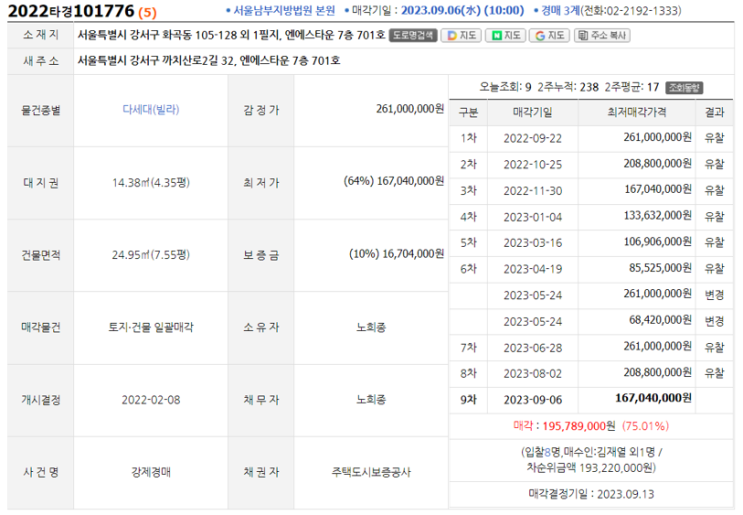Copy address with 주소 복사 button
The width and height of the screenshot is (743, 515).
602,36
